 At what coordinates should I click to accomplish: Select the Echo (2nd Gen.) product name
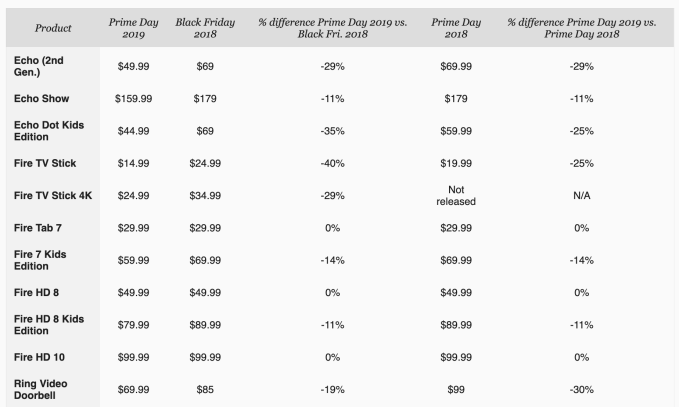tap(38, 65)
